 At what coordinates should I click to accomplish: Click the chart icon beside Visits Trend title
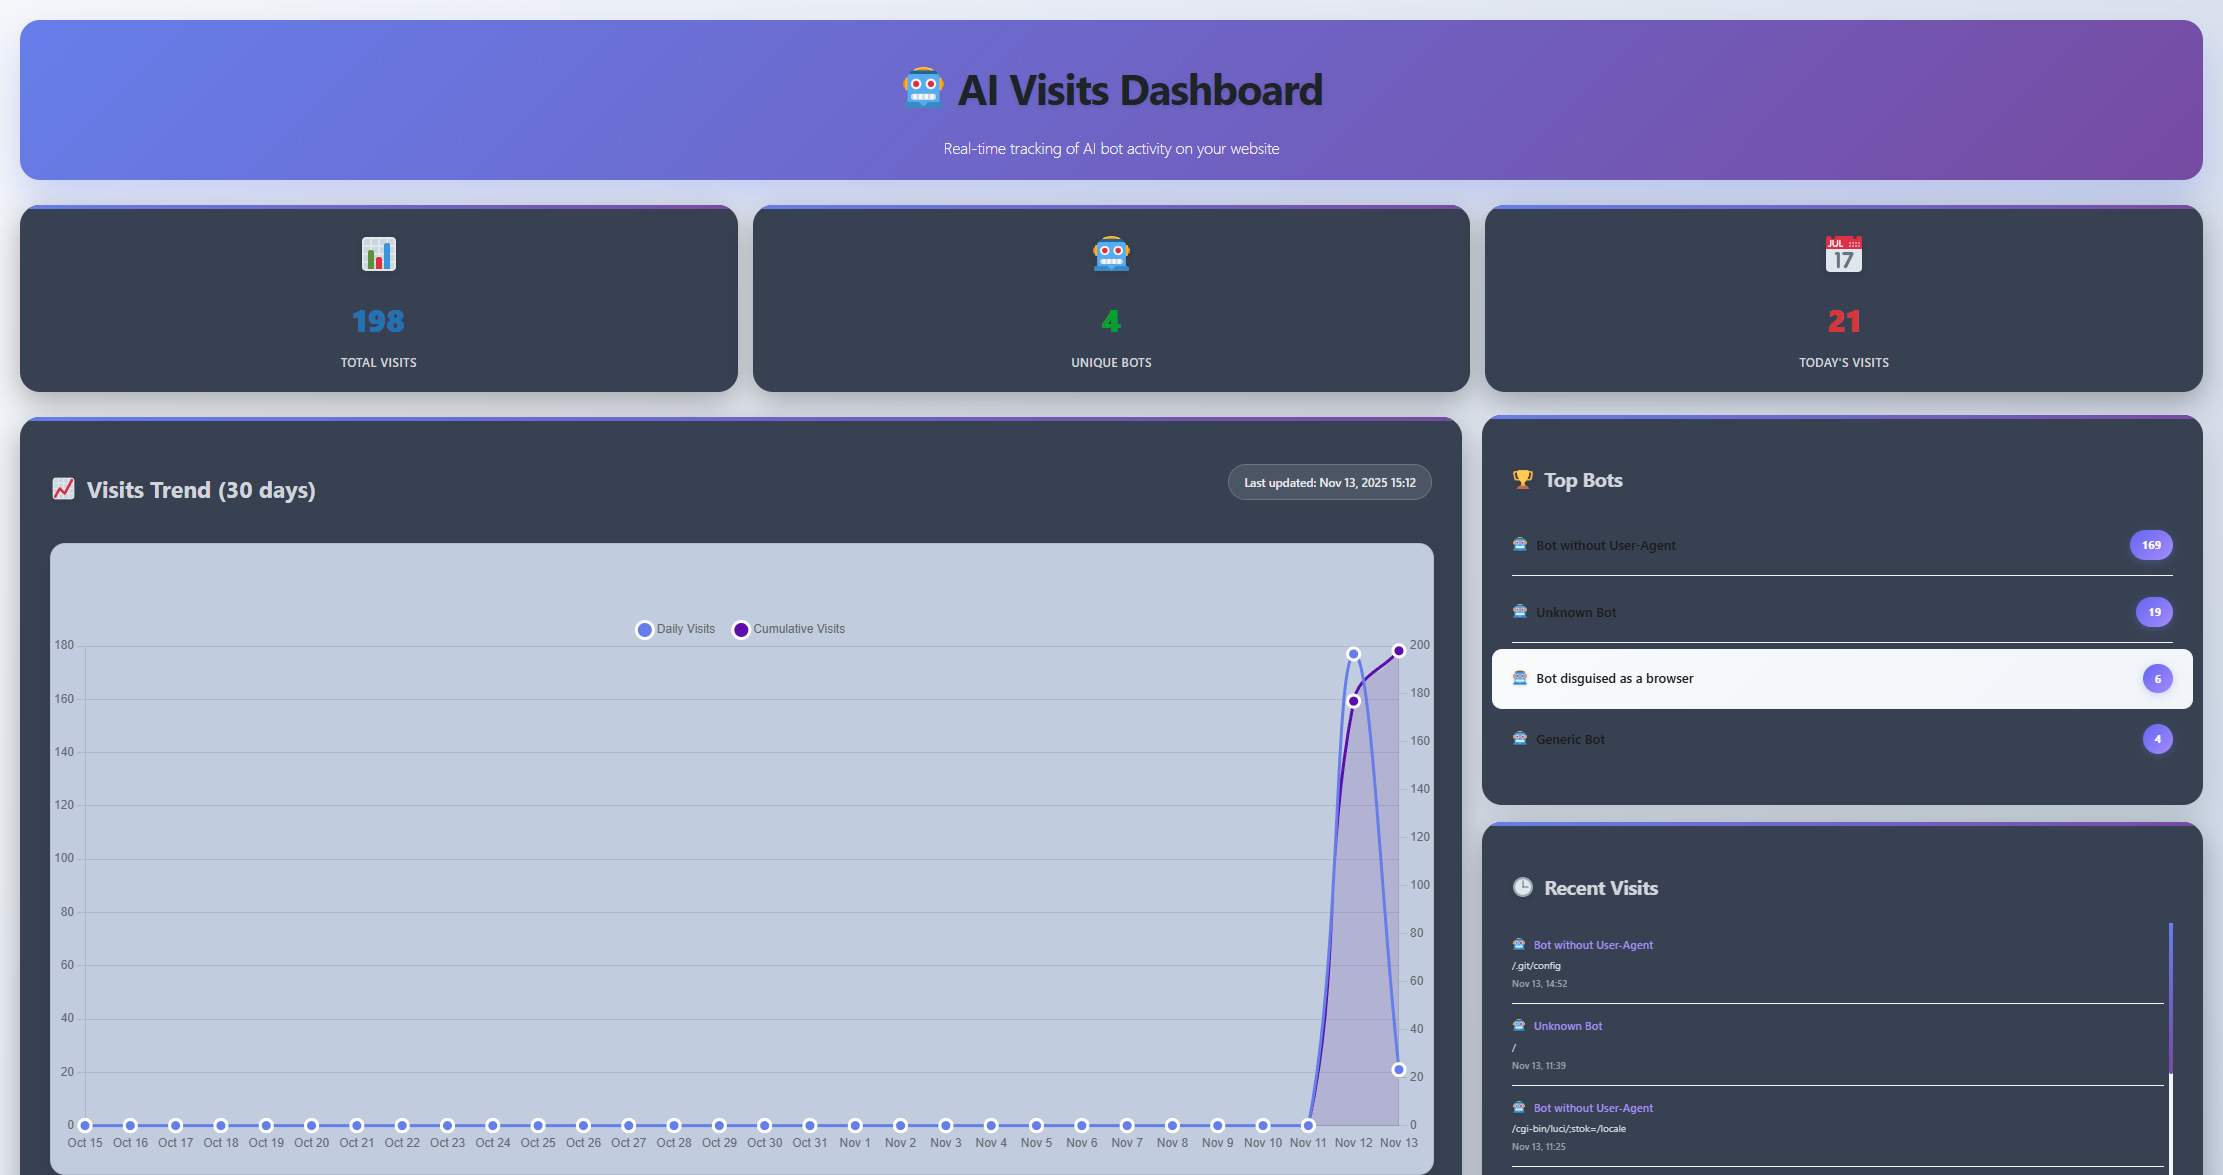pyautogui.click(x=63, y=489)
